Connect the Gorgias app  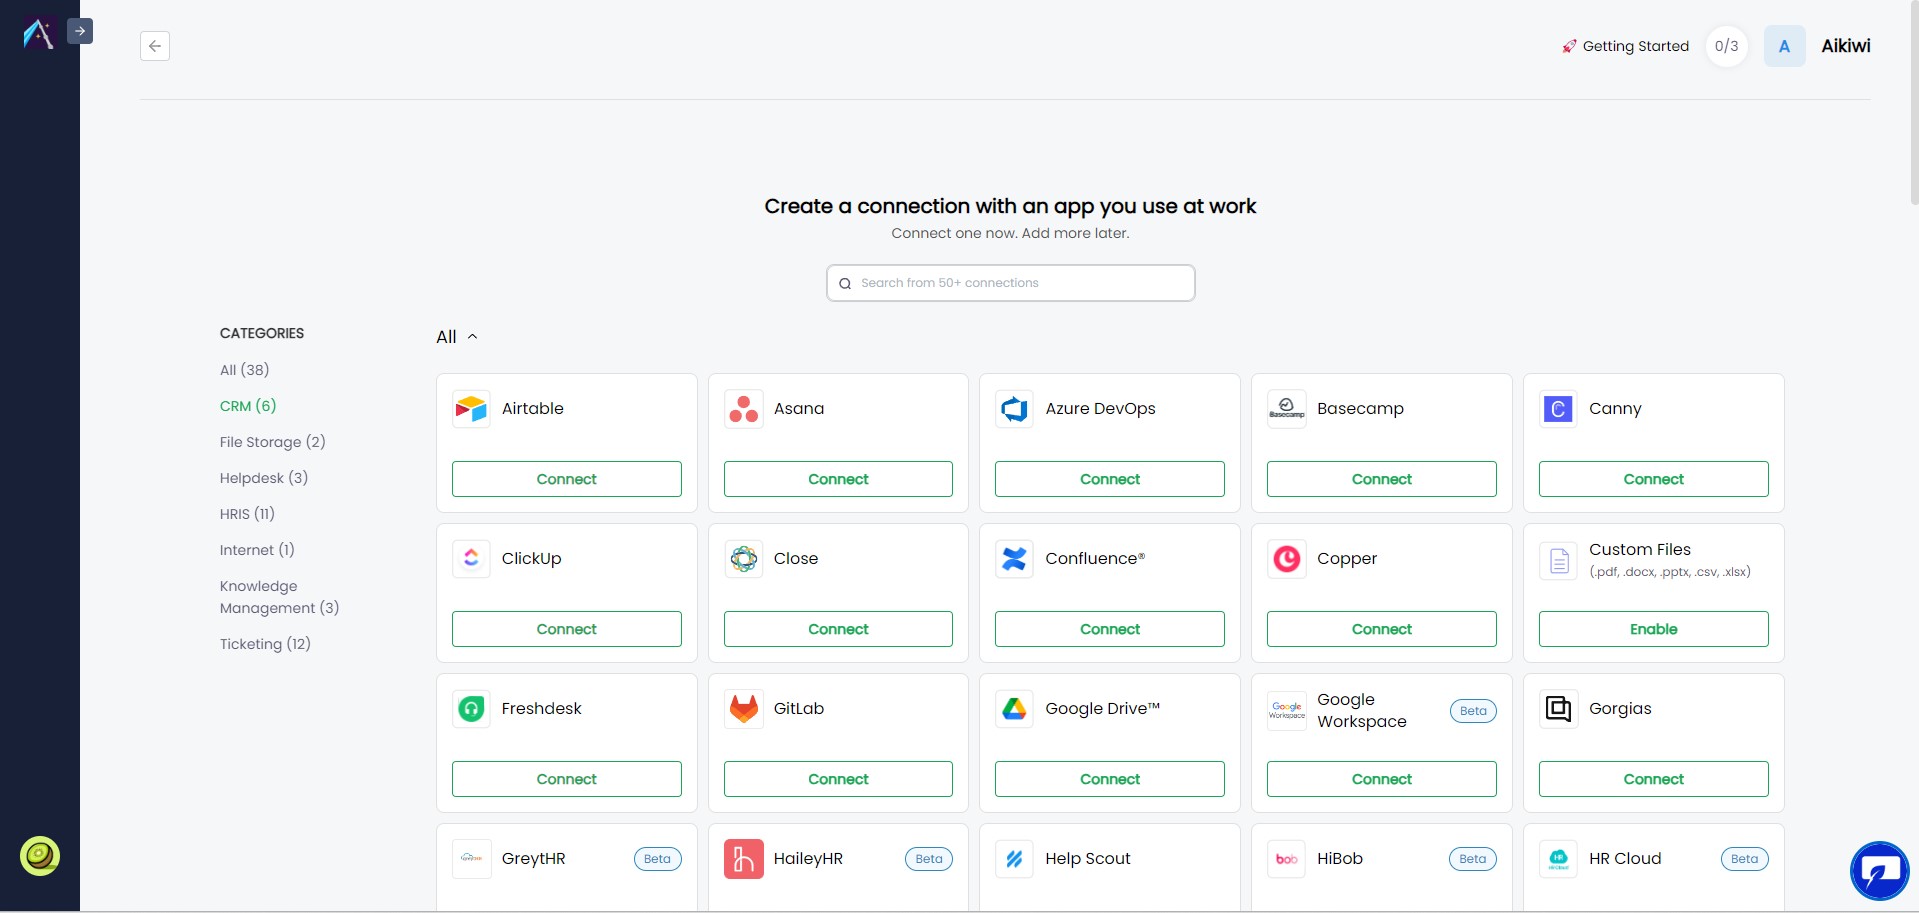1654,779
